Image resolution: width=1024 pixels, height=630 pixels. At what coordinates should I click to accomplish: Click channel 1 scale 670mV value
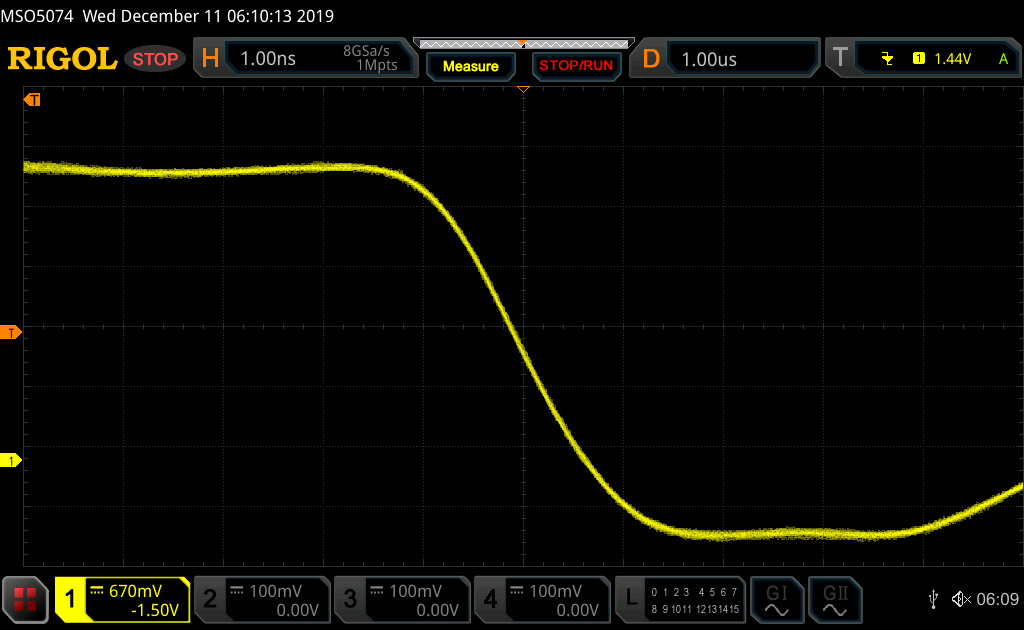click(135, 591)
